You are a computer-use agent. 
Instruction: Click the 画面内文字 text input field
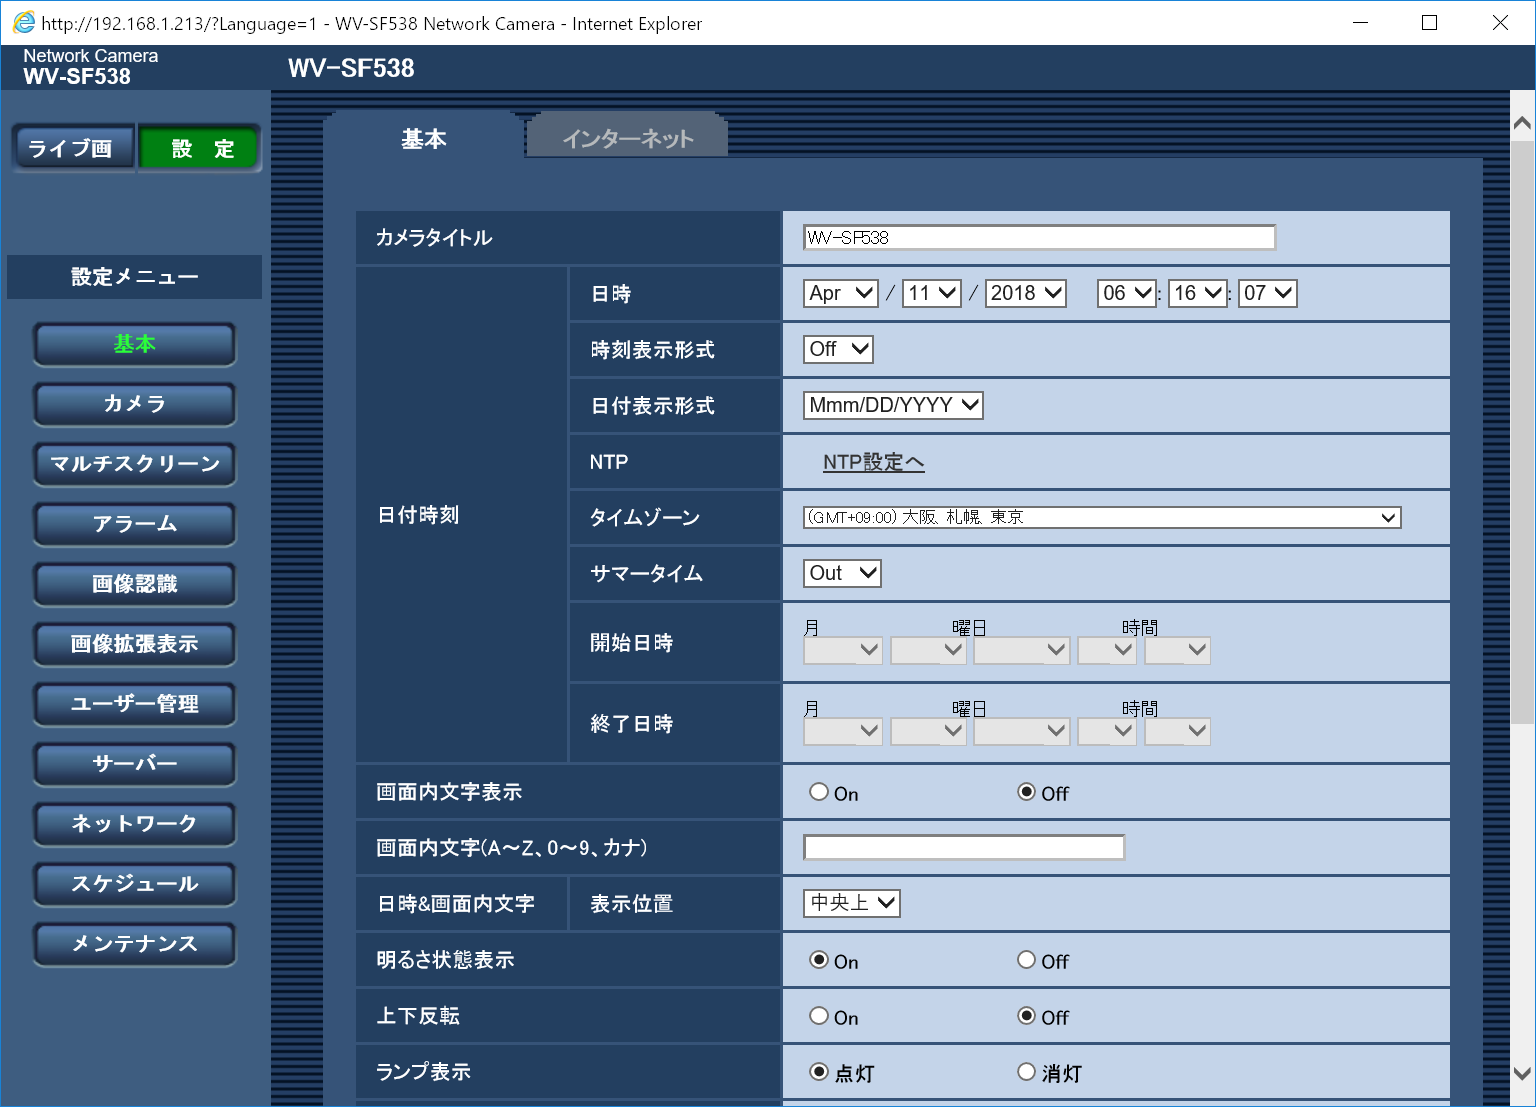coord(964,847)
